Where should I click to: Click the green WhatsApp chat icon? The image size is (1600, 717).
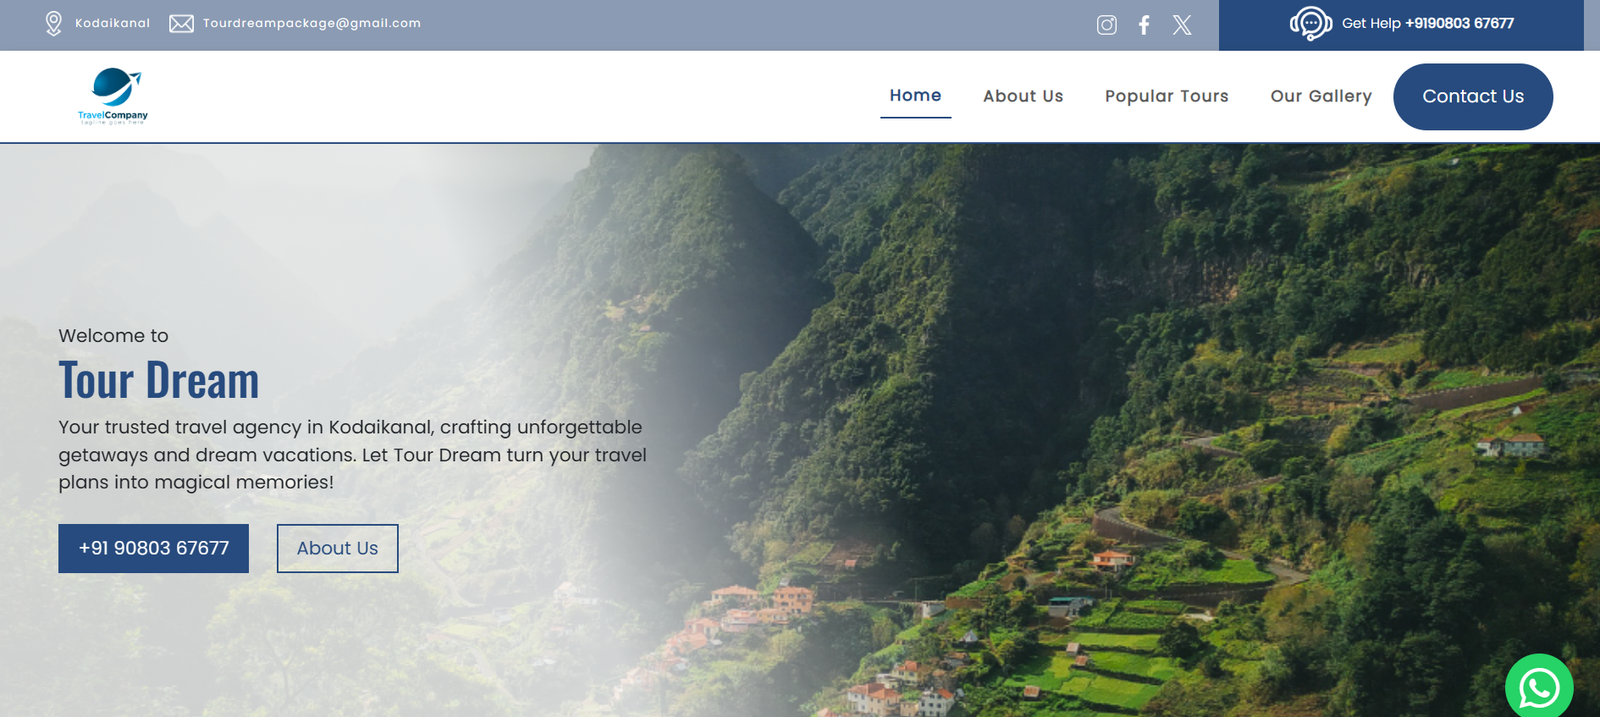(1539, 686)
